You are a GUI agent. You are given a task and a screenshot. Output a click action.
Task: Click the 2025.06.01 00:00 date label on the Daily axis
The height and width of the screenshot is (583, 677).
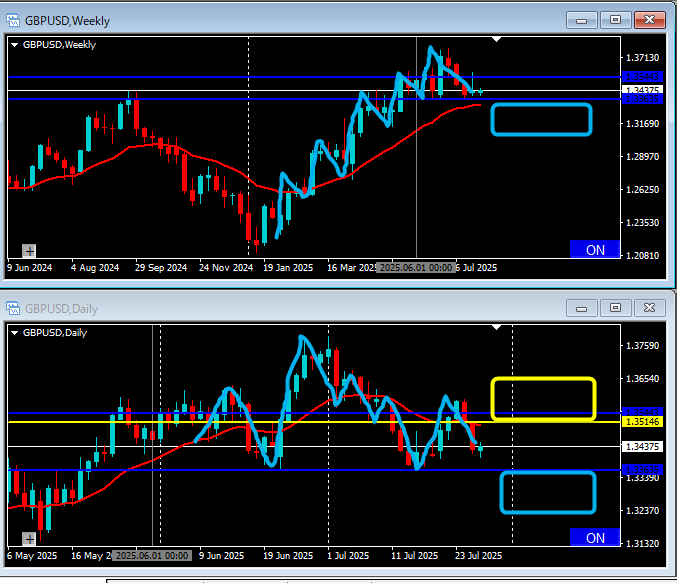(x=152, y=556)
